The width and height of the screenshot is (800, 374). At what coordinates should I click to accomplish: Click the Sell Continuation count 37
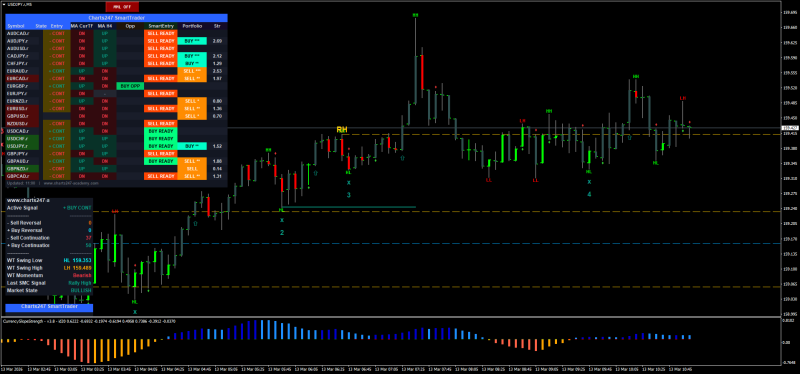pos(89,238)
